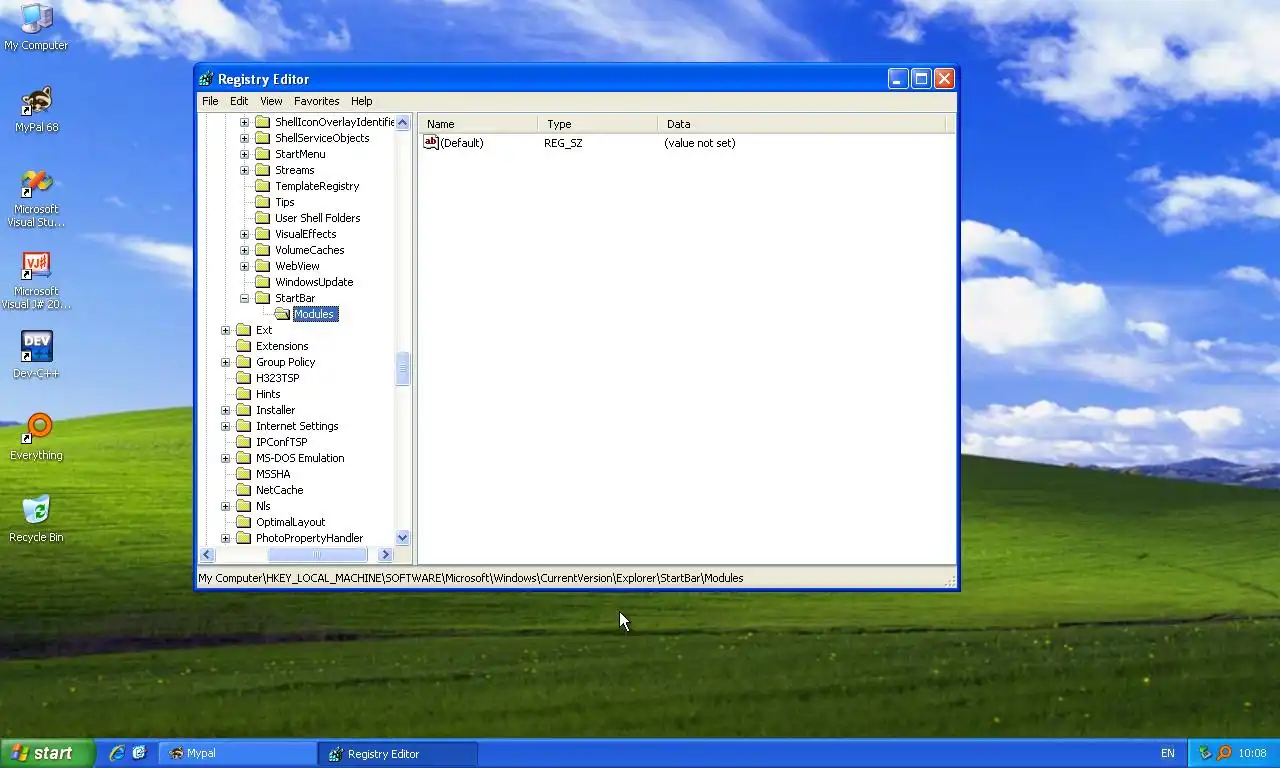
Task: Click the StartBar folder icon
Action: tap(263, 298)
